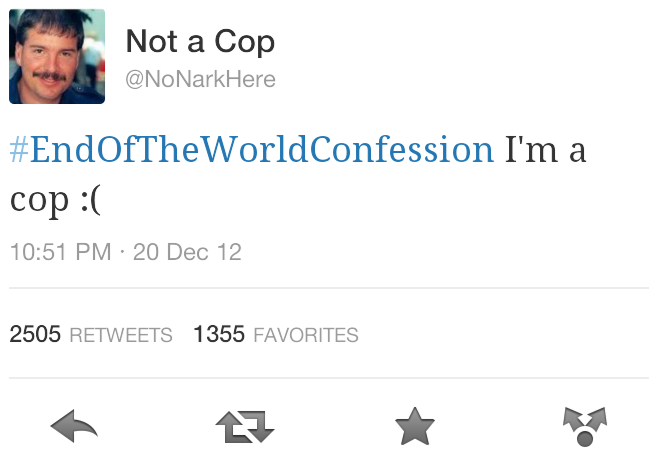Reply to the Not a Cop tweet
This screenshot has width=660, height=458.
click(x=74, y=426)
